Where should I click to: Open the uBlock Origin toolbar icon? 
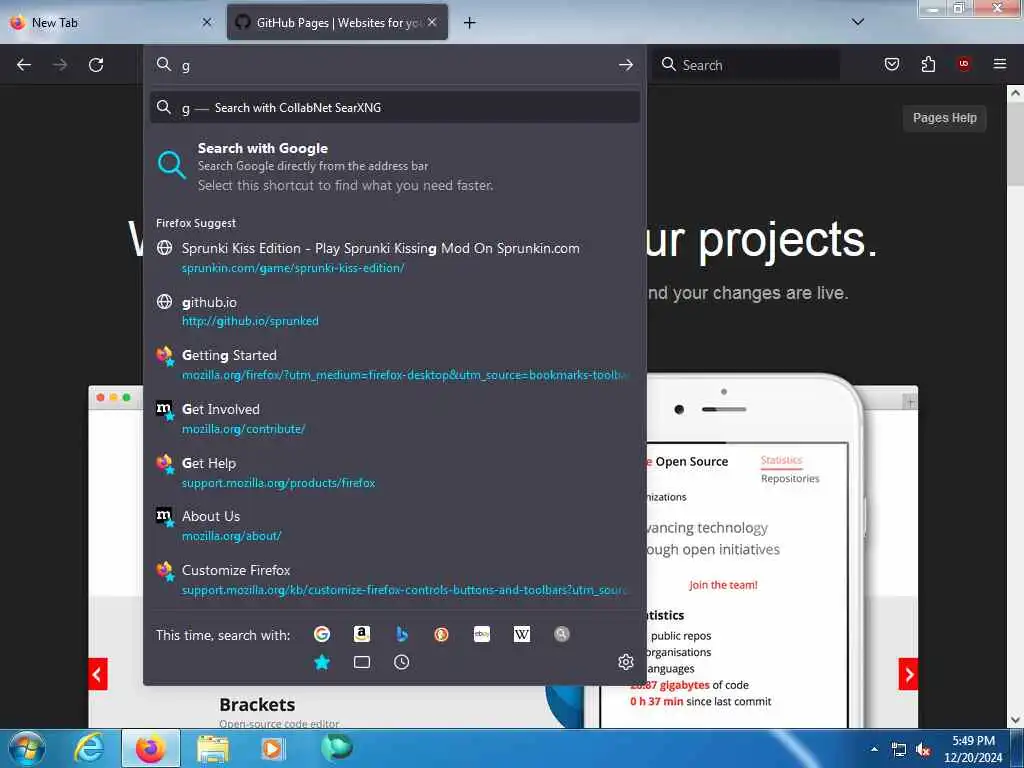[963, 64]
